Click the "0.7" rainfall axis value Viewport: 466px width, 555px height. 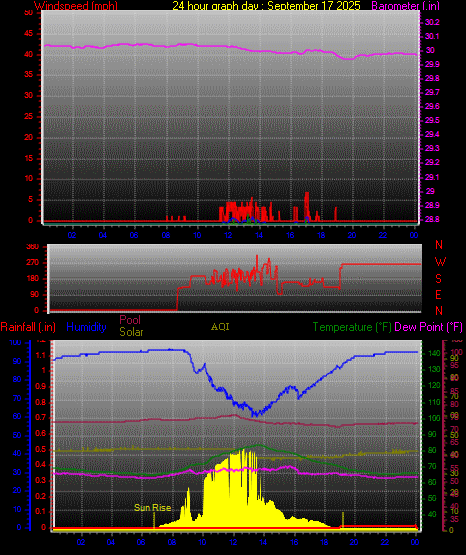[41, 417]
